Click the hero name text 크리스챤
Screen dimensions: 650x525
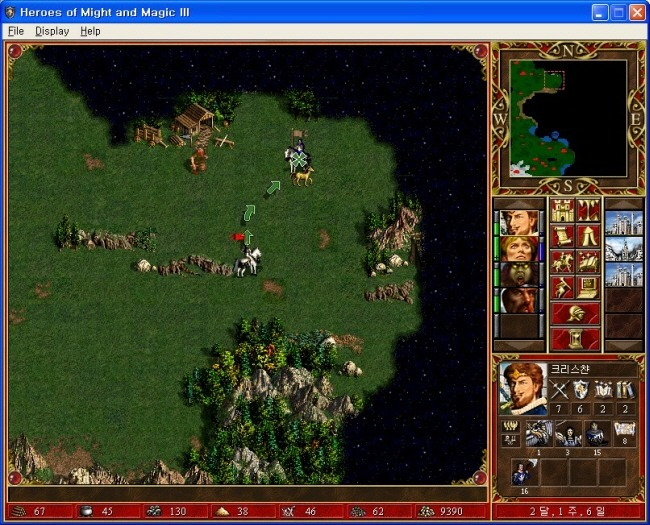570,369
